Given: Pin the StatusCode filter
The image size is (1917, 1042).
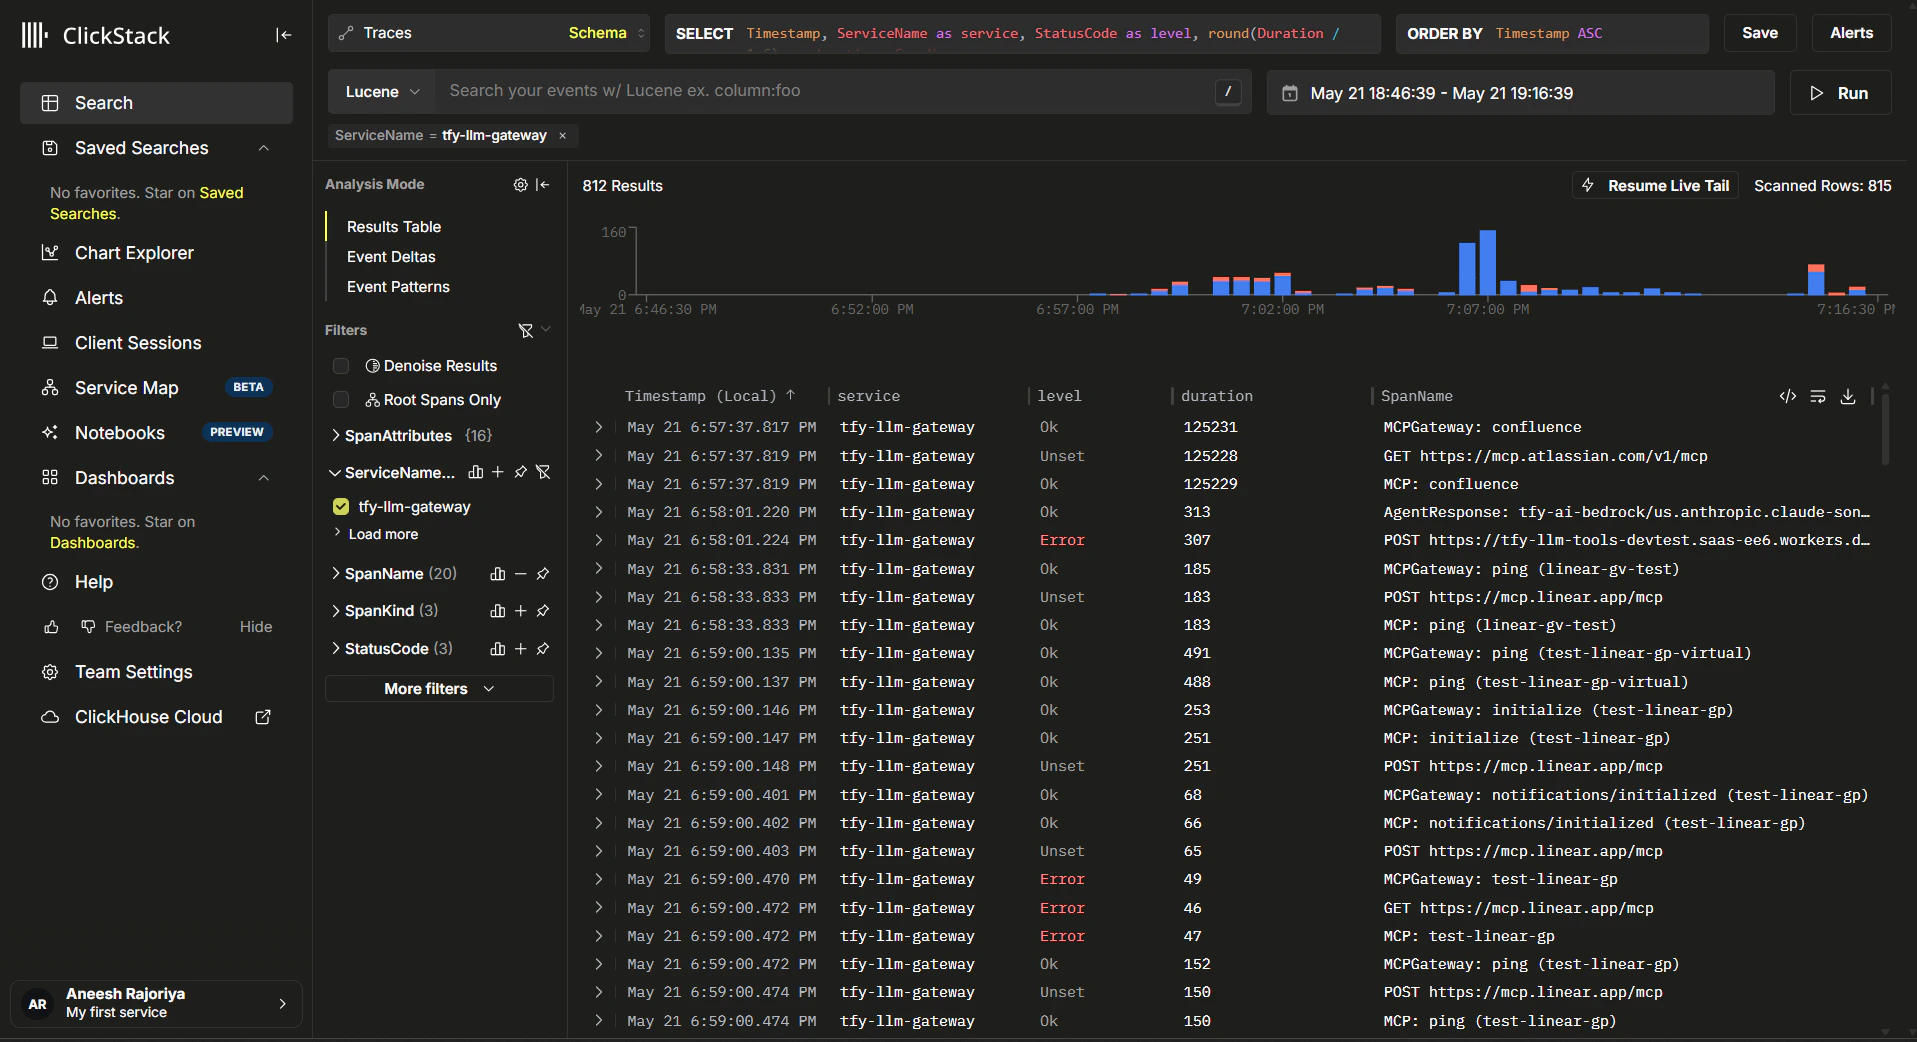Looking at the screenshot, I should [543, 649].
